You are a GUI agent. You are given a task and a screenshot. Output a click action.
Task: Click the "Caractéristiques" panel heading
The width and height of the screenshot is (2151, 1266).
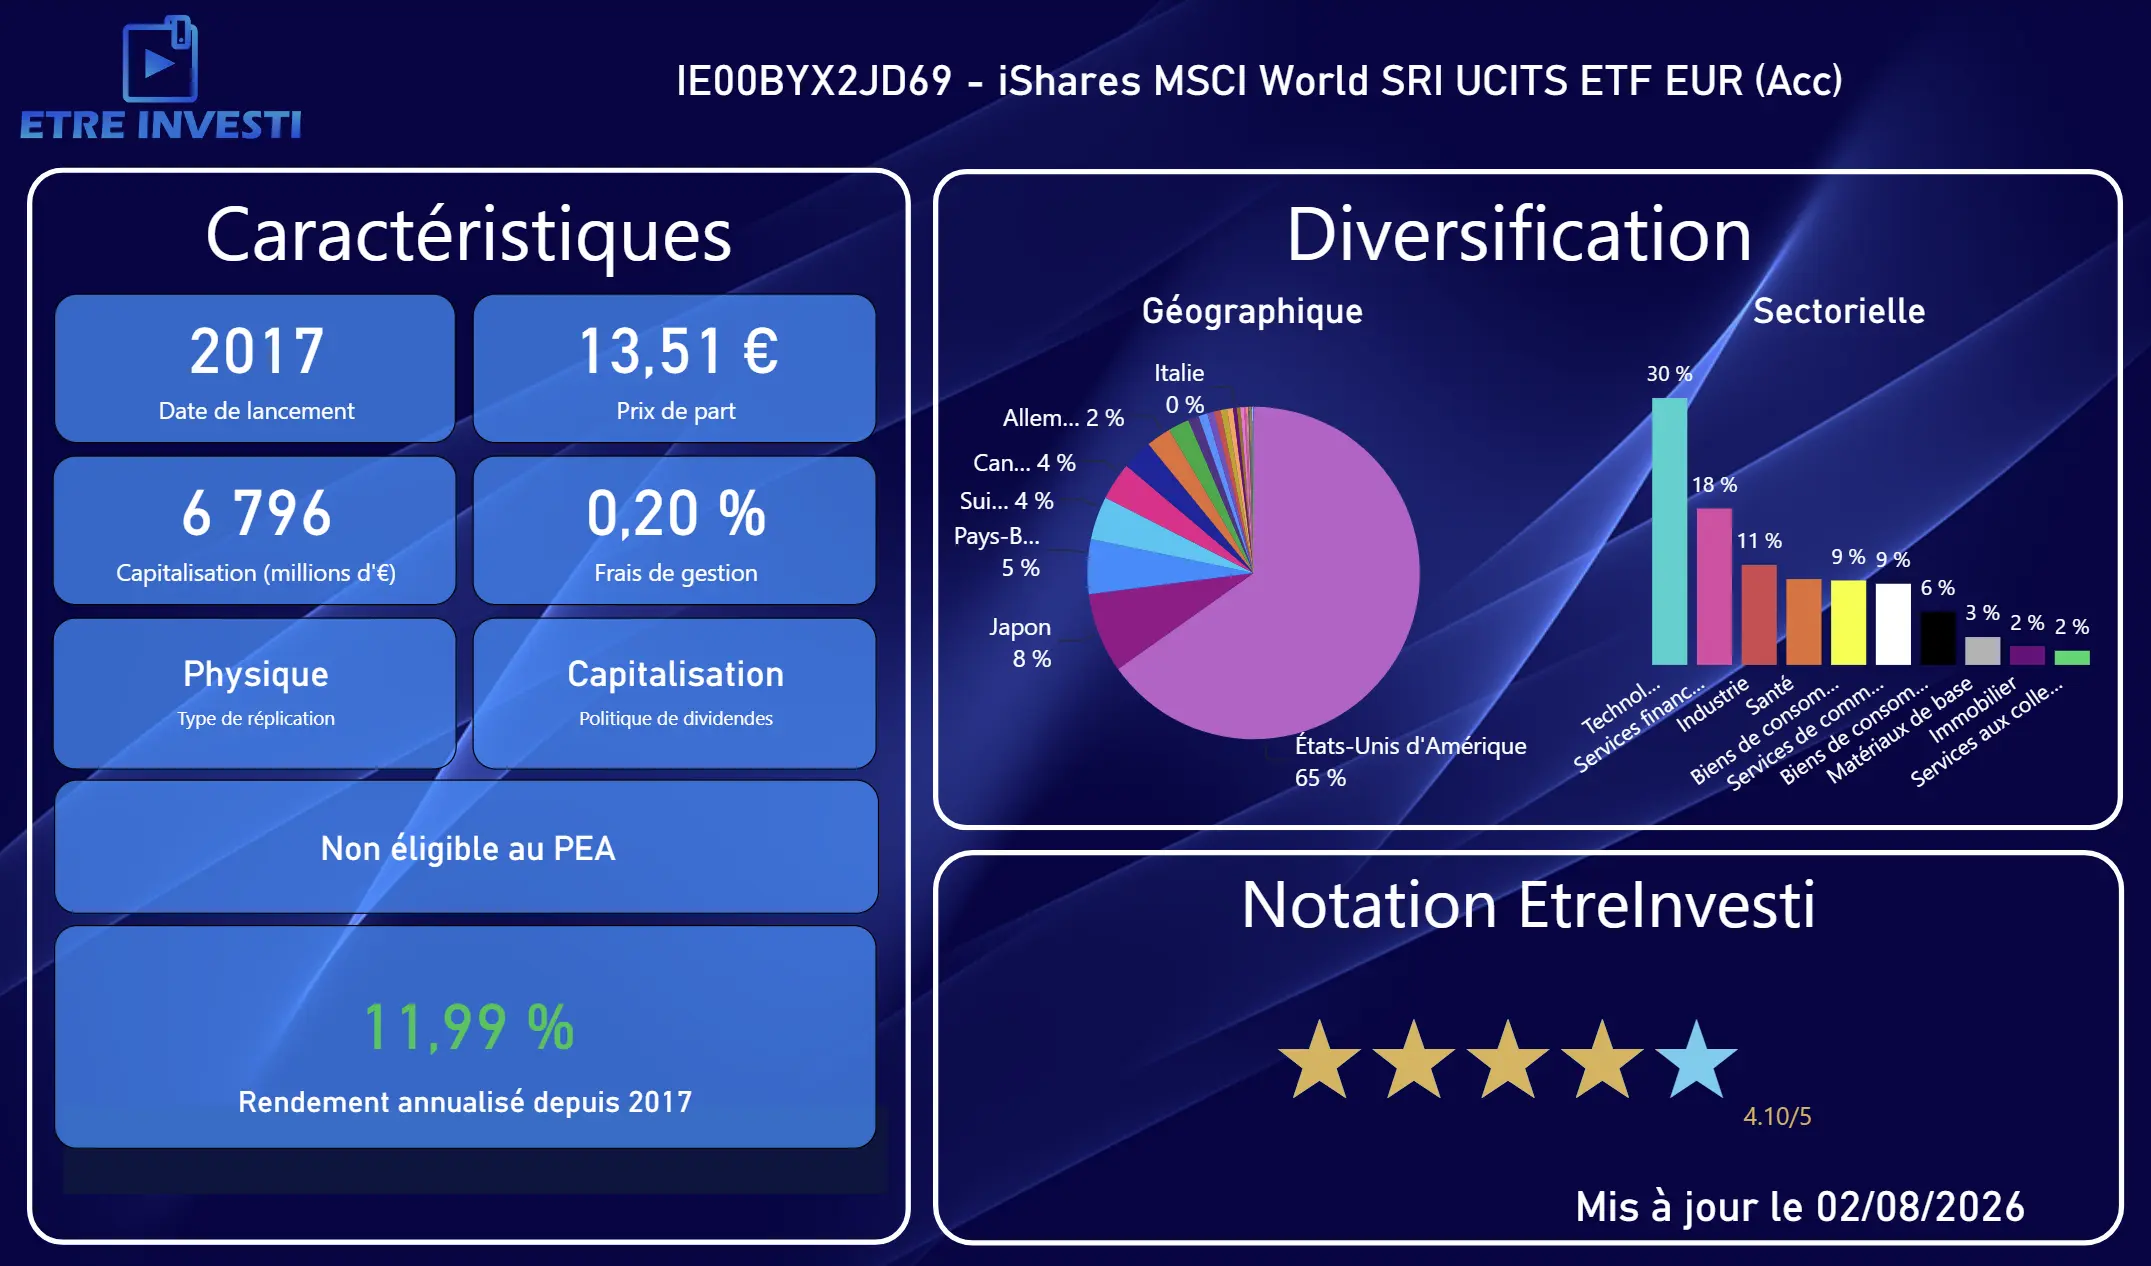[x=469, y=235]
